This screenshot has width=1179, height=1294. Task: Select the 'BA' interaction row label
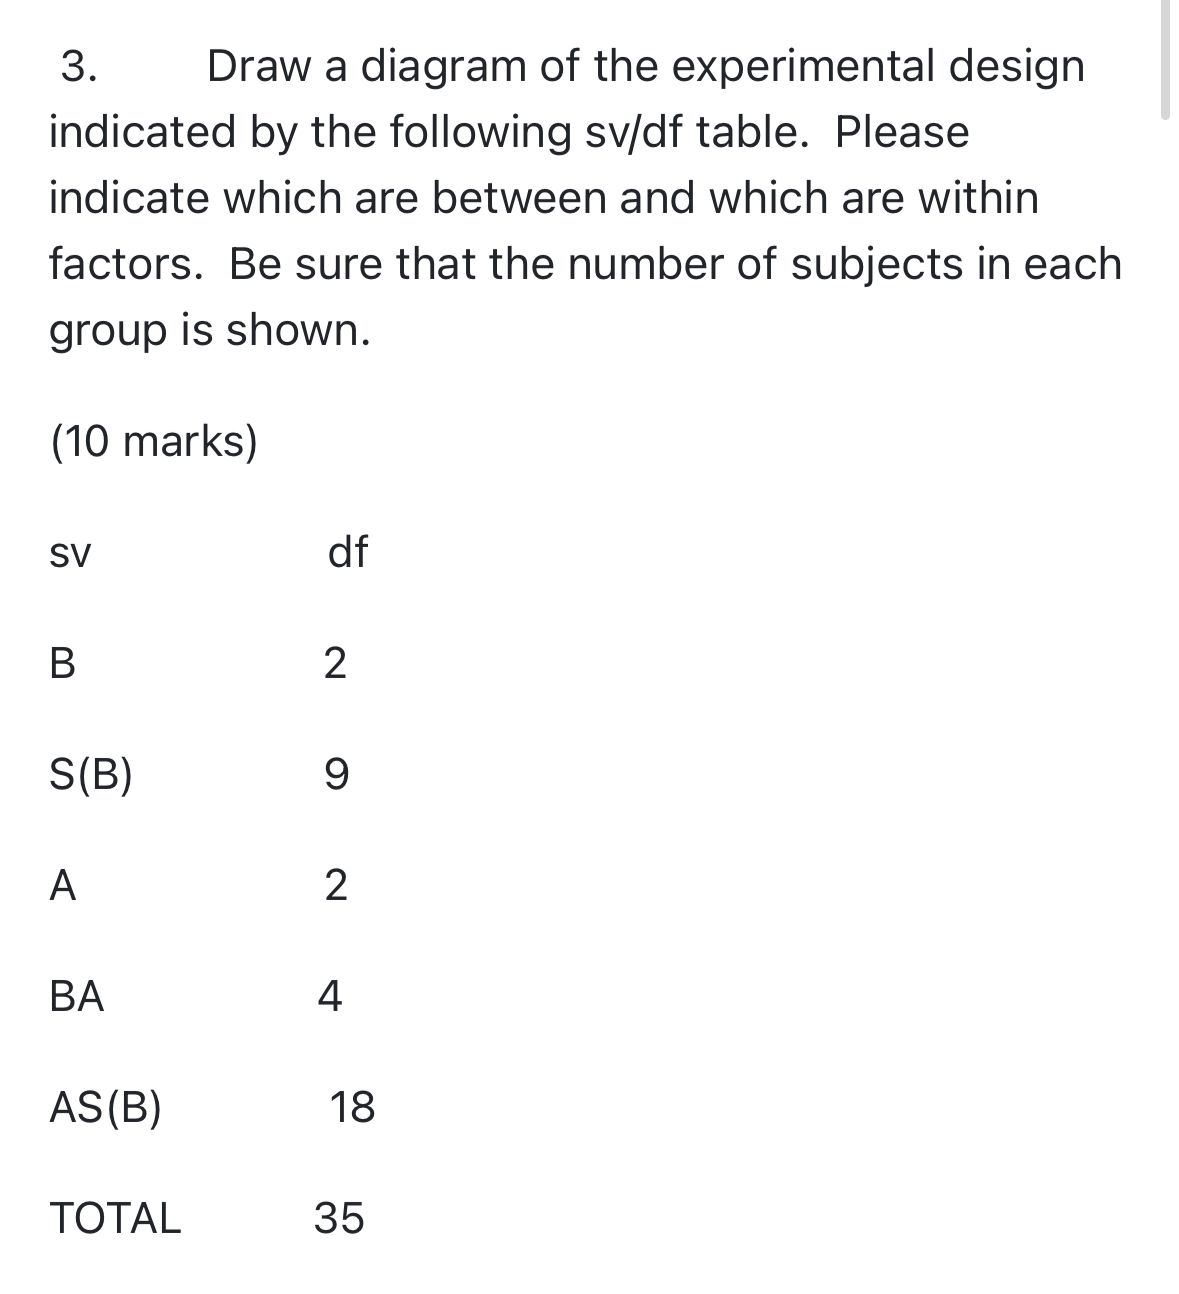click(x=77, y=996)
